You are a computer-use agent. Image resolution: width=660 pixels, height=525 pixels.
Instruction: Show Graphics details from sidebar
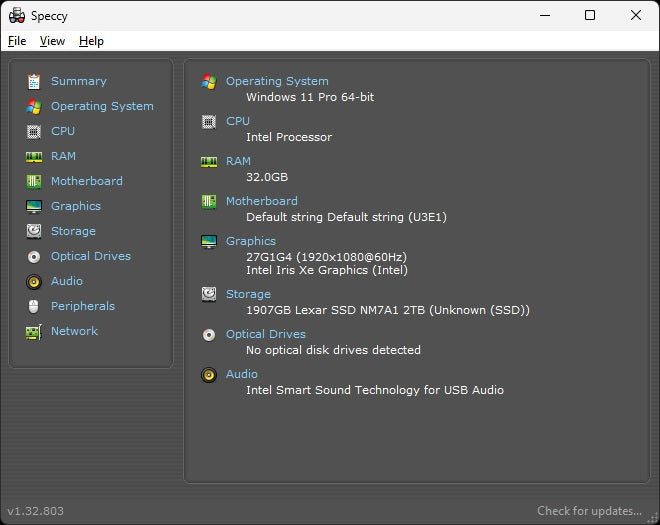pyautogui.click(x=76, y=206)
